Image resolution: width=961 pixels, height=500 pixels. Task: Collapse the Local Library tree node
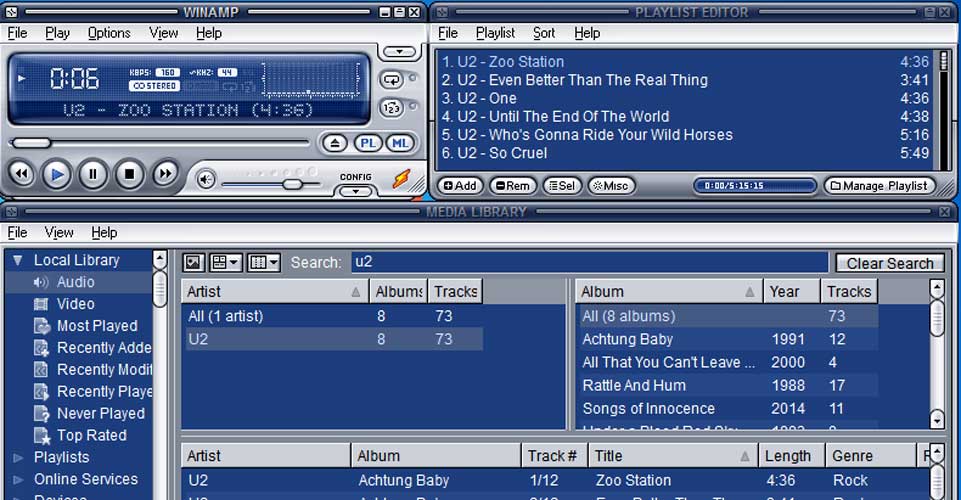(x=18, y=260)
